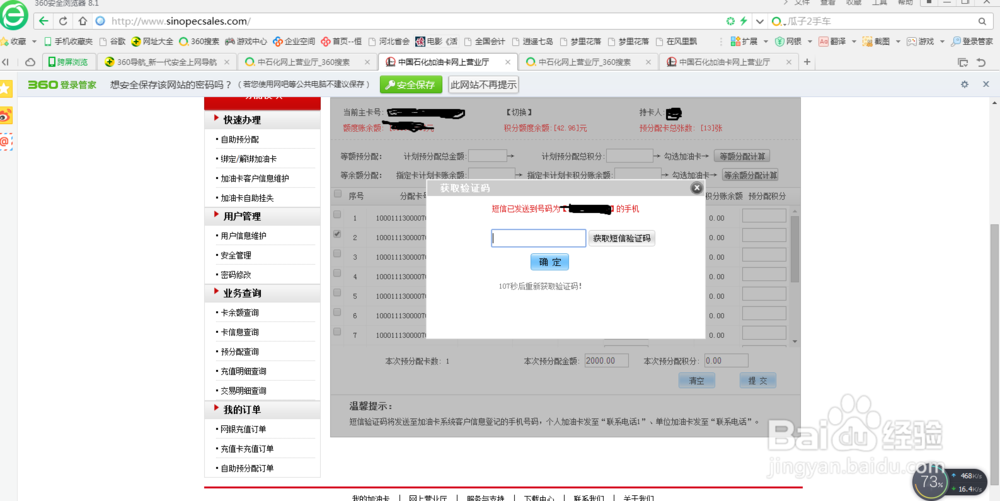
Task: Collapse the 业务查询 menu section
Action: coord(262,293)
